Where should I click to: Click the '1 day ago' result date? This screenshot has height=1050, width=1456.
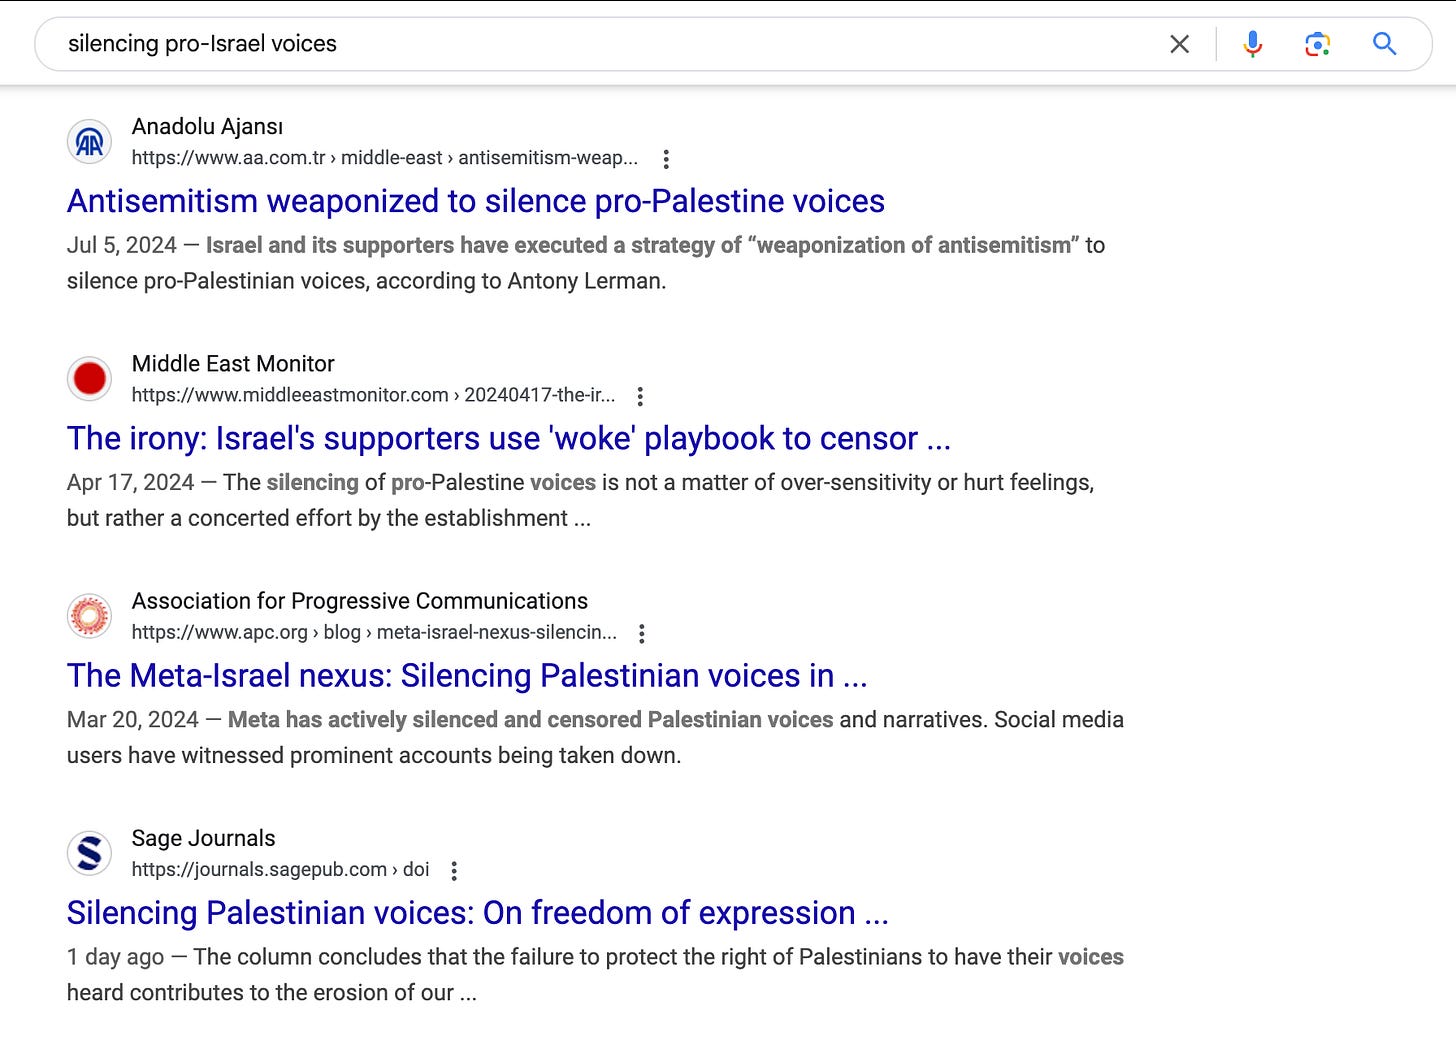click(x=116, y=957)
